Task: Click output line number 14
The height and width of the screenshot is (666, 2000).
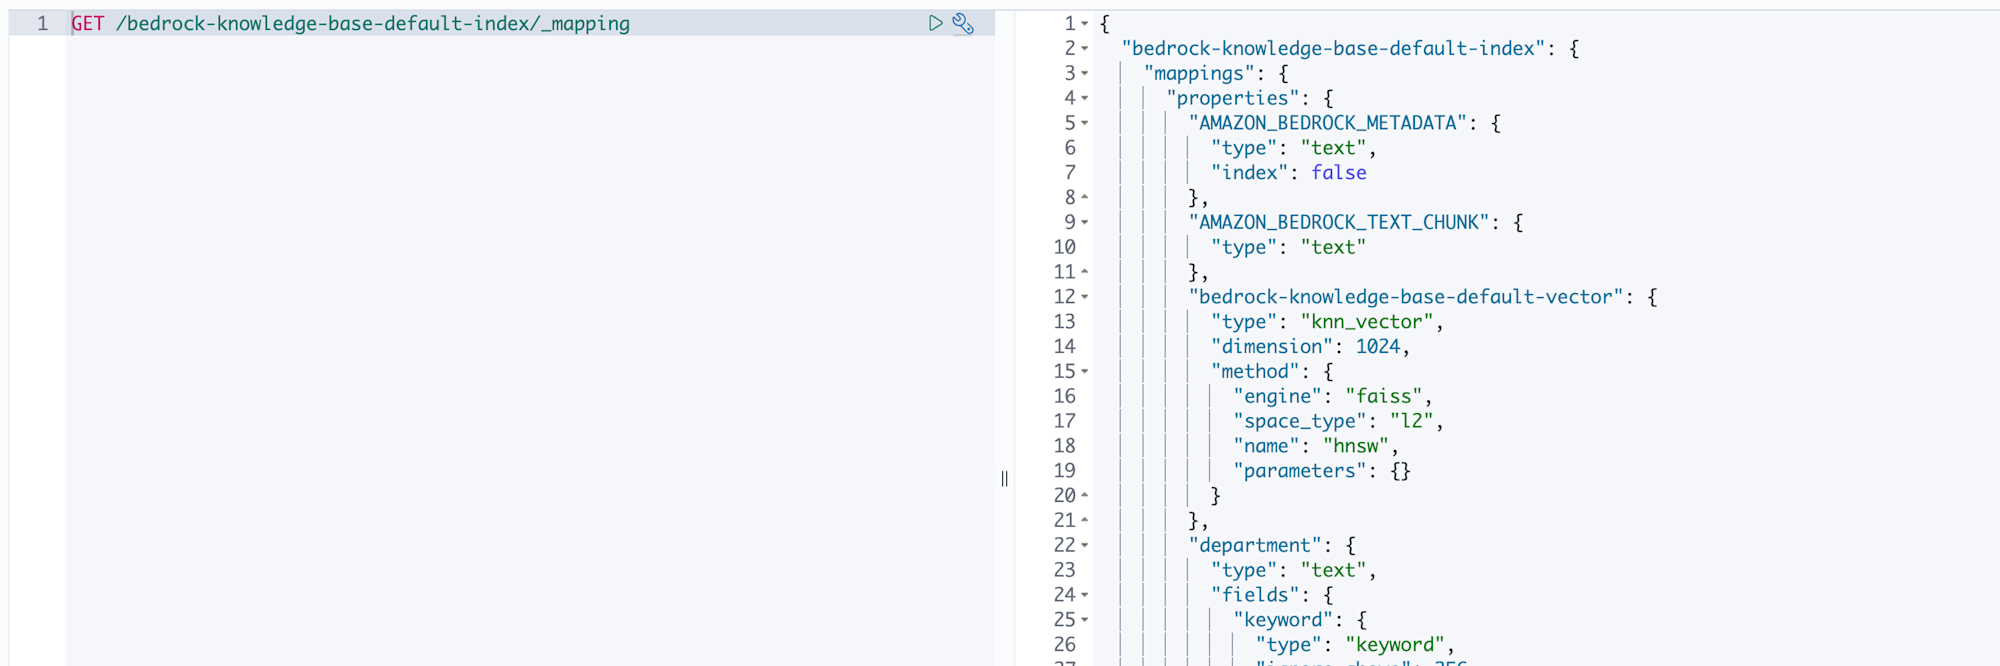Action: point(1064,347)
